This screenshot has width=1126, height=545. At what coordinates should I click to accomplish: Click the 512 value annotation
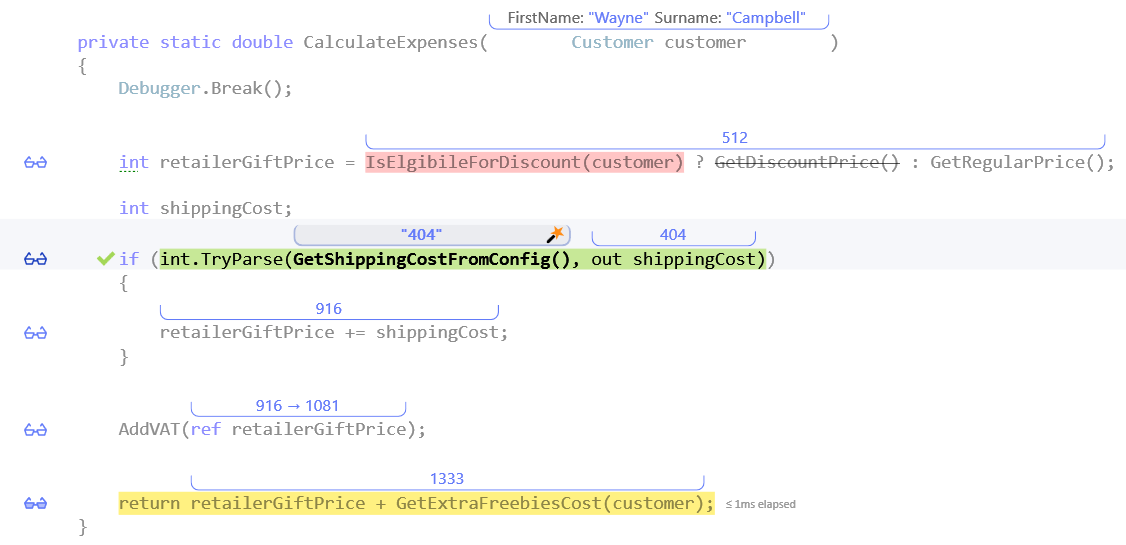click(x=735, y=138)
